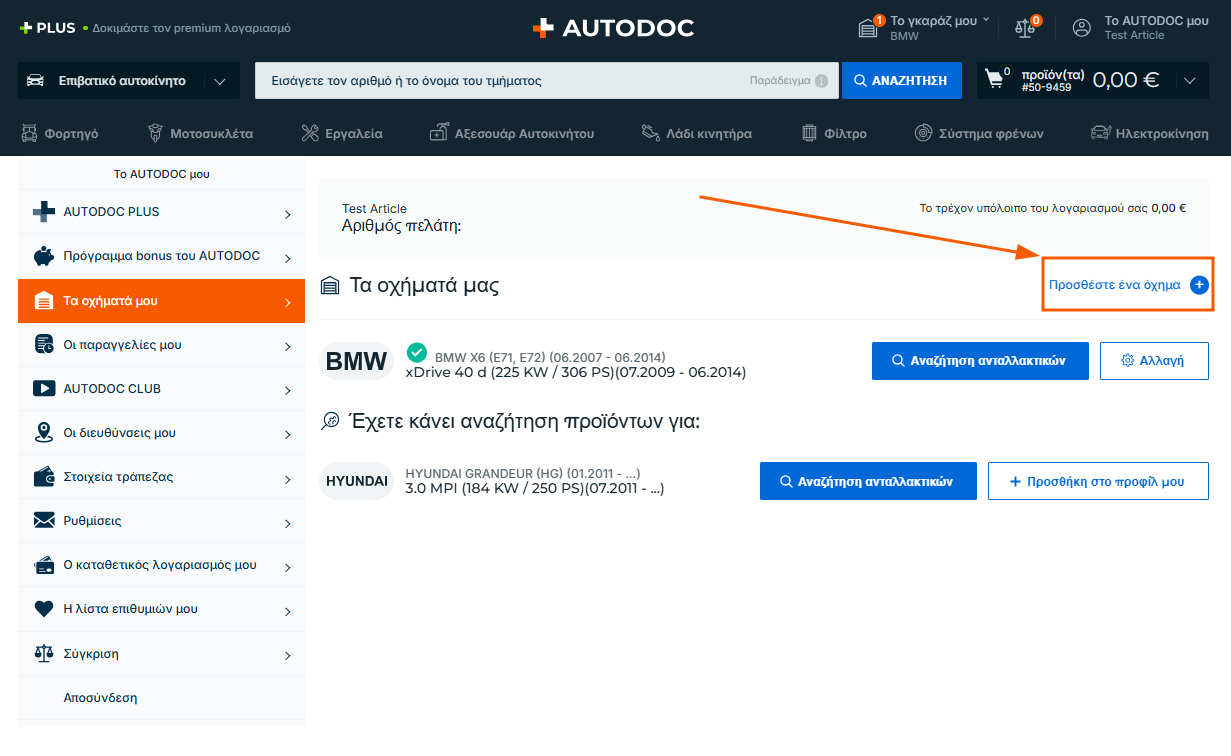Screen dimensions: 1231x756
Task: Open the garage icon with badge 1
Action: pos(868,28)
